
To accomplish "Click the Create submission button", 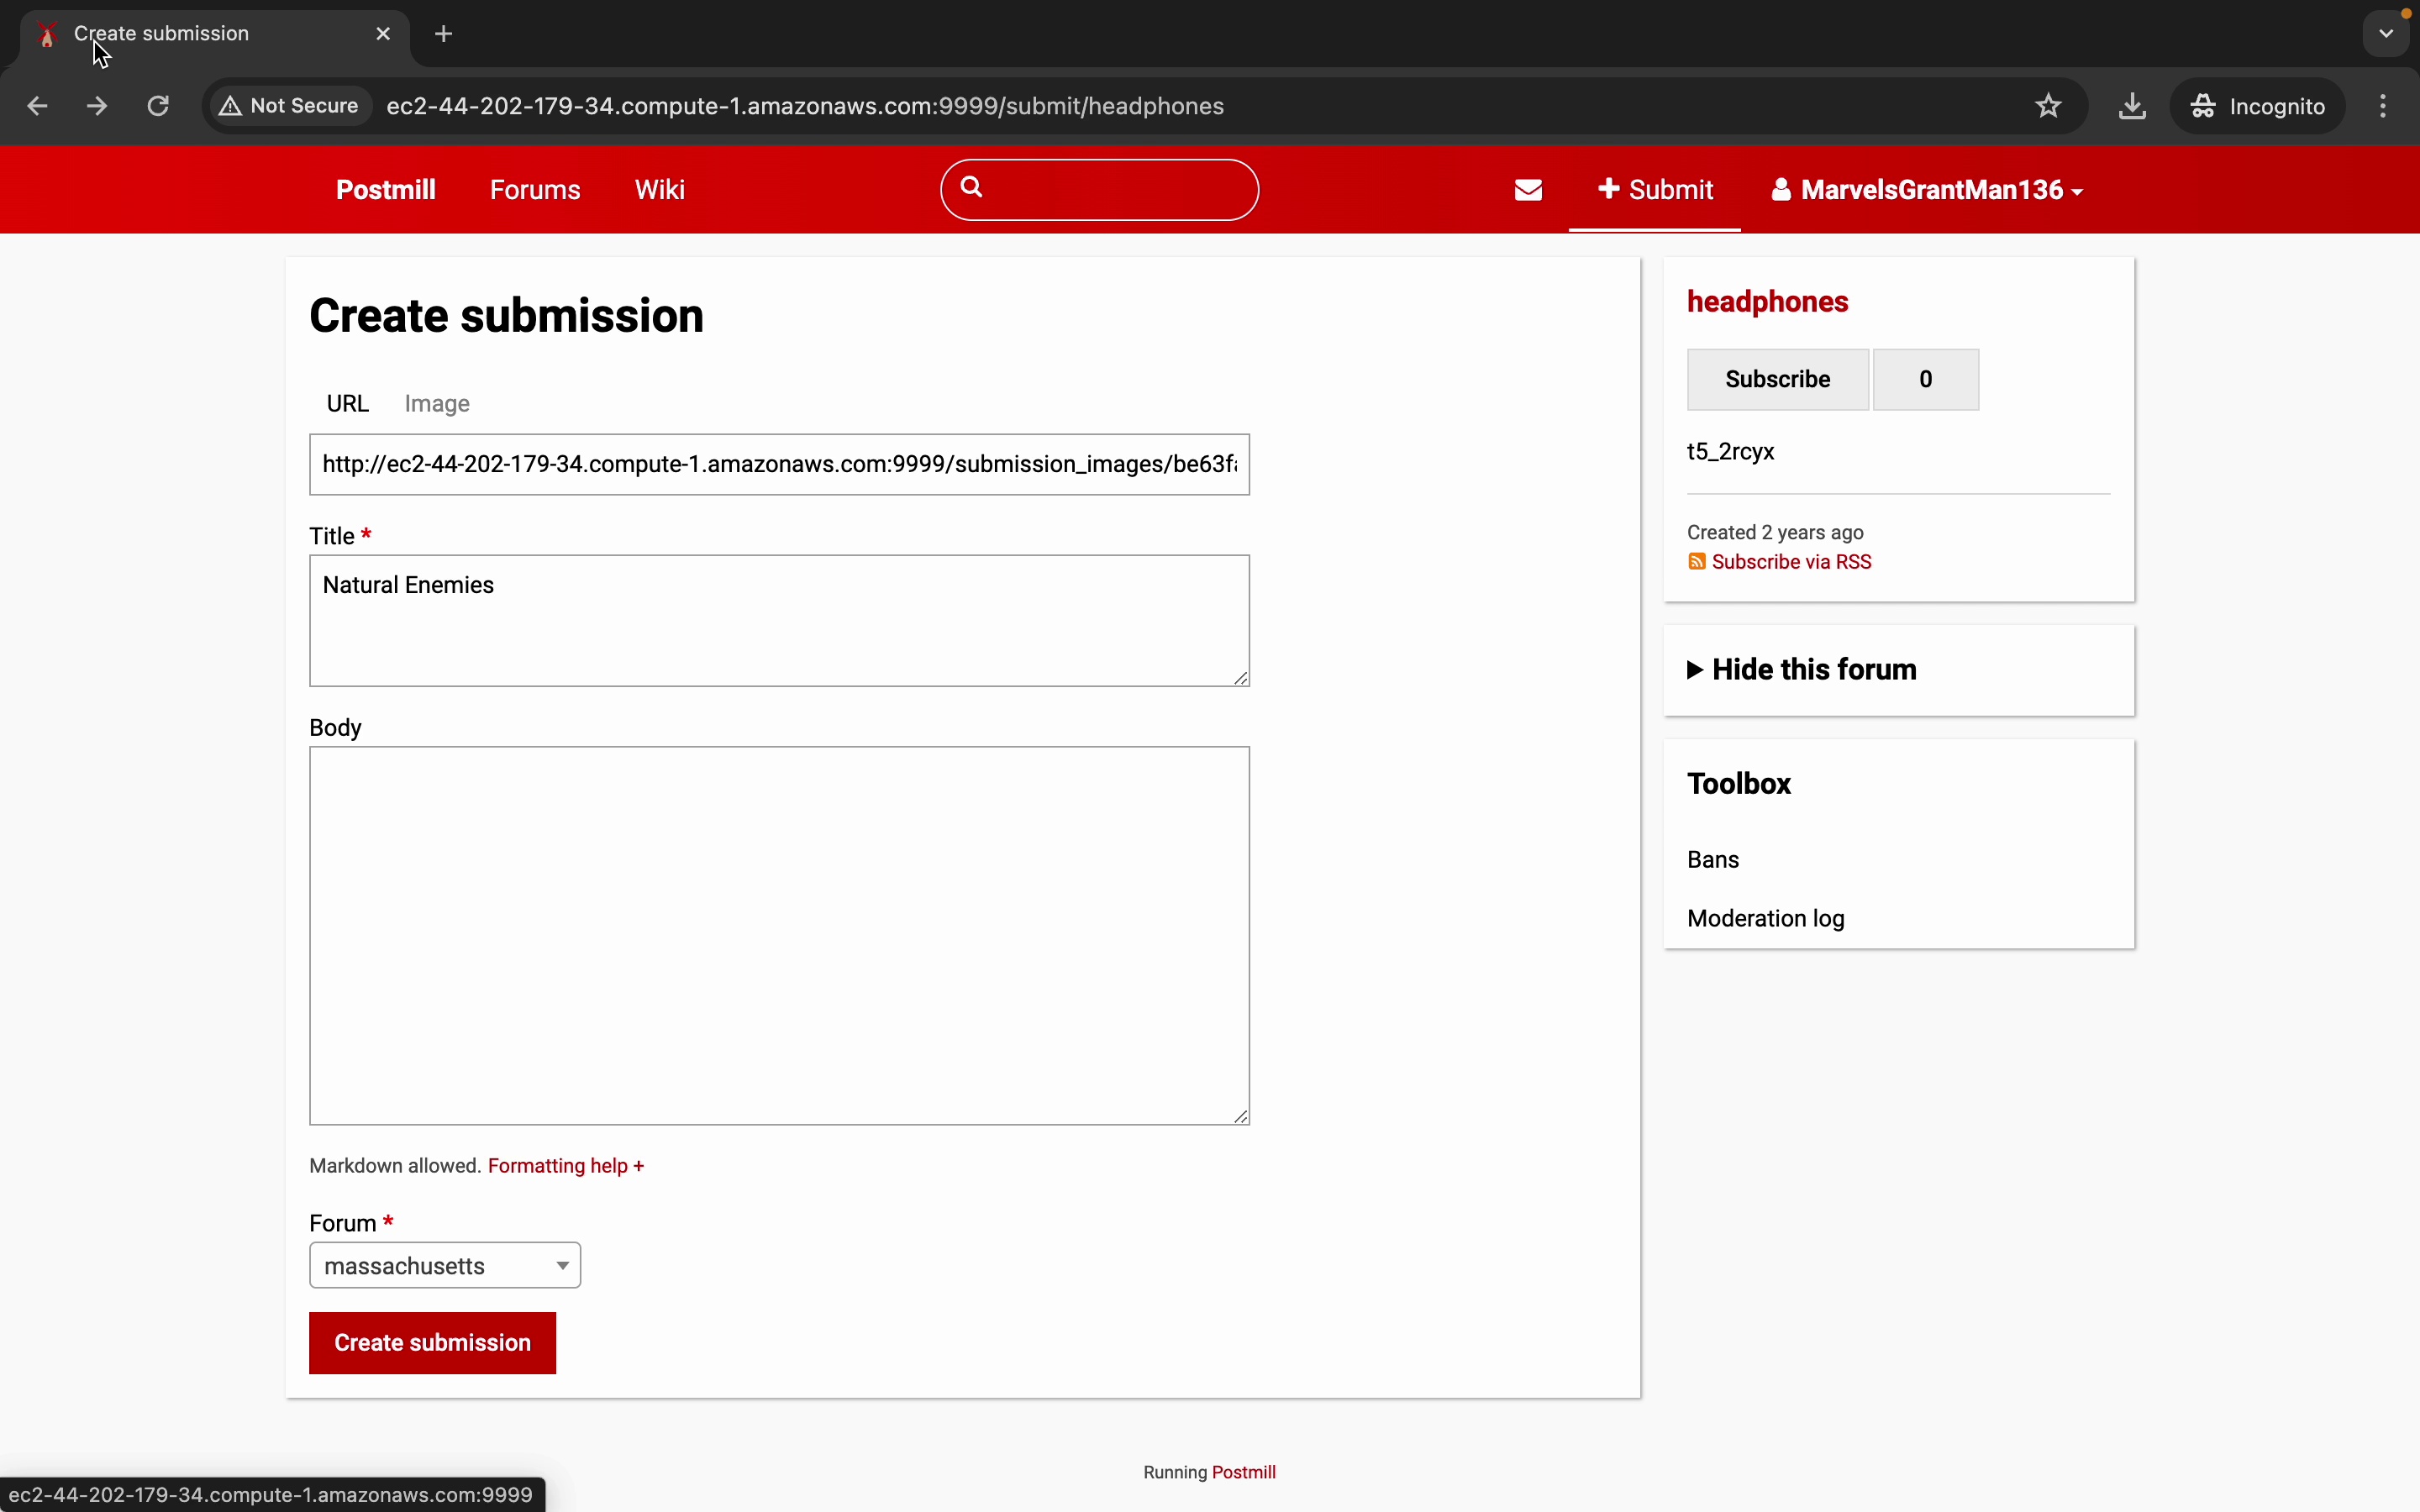I will pos(432,1343).
